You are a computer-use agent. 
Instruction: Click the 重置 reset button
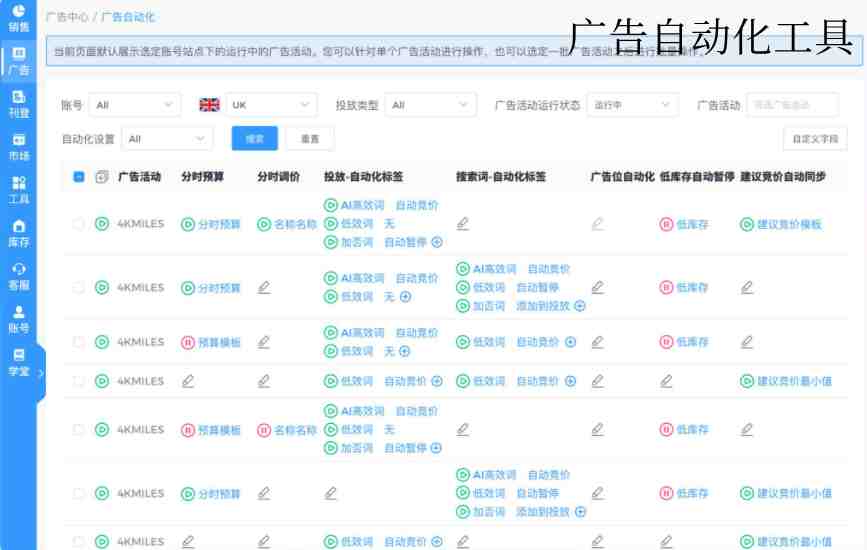tap(310, 139)
